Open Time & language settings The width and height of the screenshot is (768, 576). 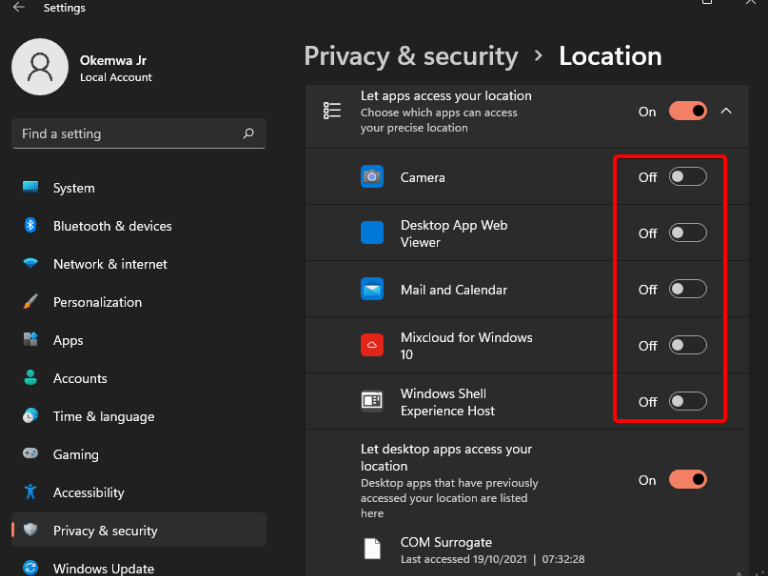click(x=139, y=416)
